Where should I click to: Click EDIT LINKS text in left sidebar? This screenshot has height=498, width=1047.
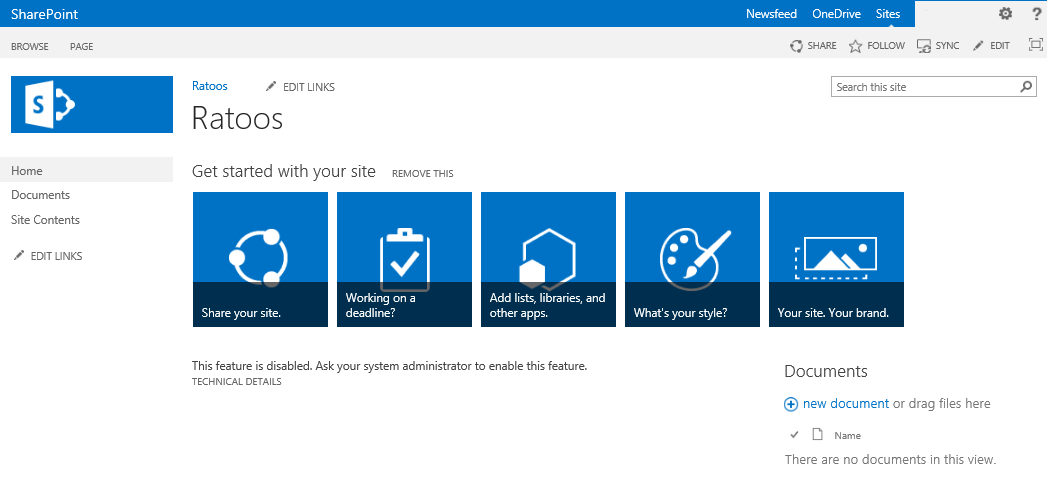point(57,256)
